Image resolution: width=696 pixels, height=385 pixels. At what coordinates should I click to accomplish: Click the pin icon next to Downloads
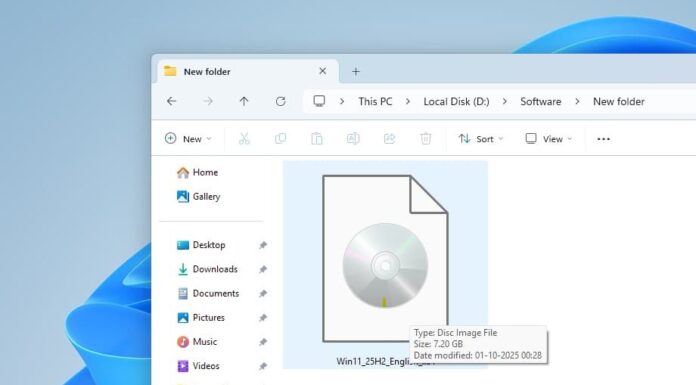click(x=263, y=269)
